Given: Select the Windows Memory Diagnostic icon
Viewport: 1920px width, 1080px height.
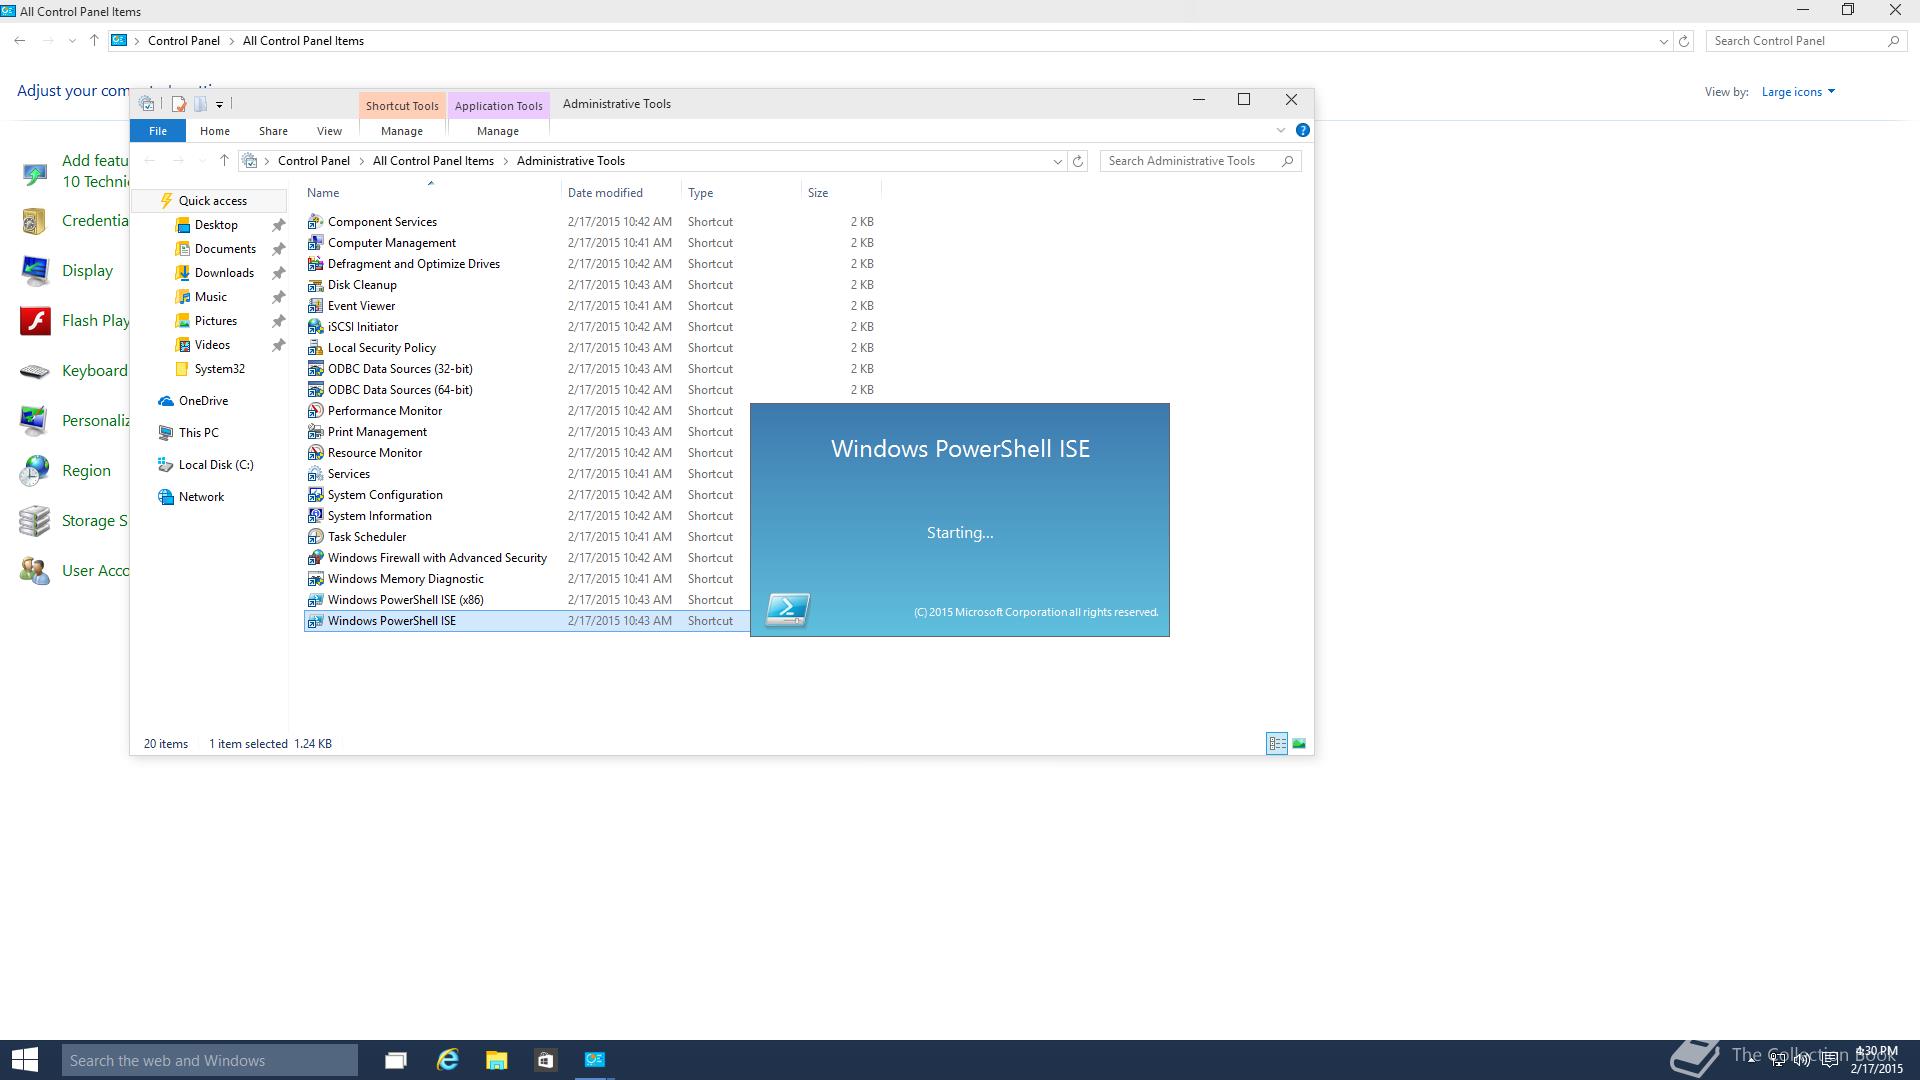Looking at the screenshot, I should click(x=315, y=579).
